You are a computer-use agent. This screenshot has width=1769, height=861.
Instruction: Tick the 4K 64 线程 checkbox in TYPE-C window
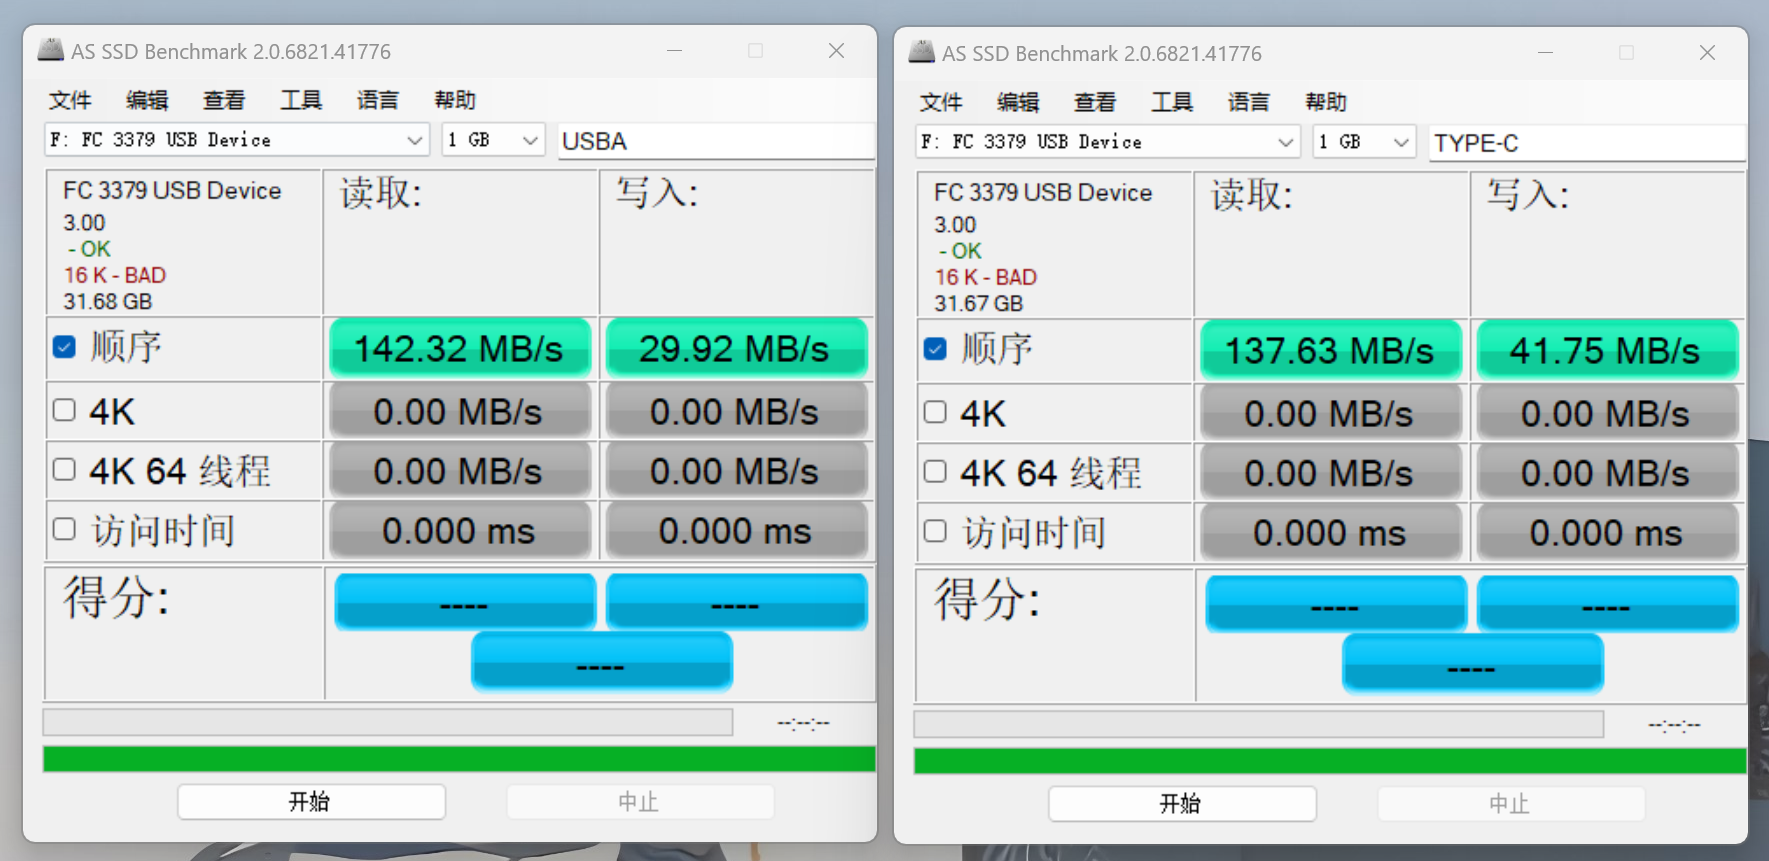(935, 472)
